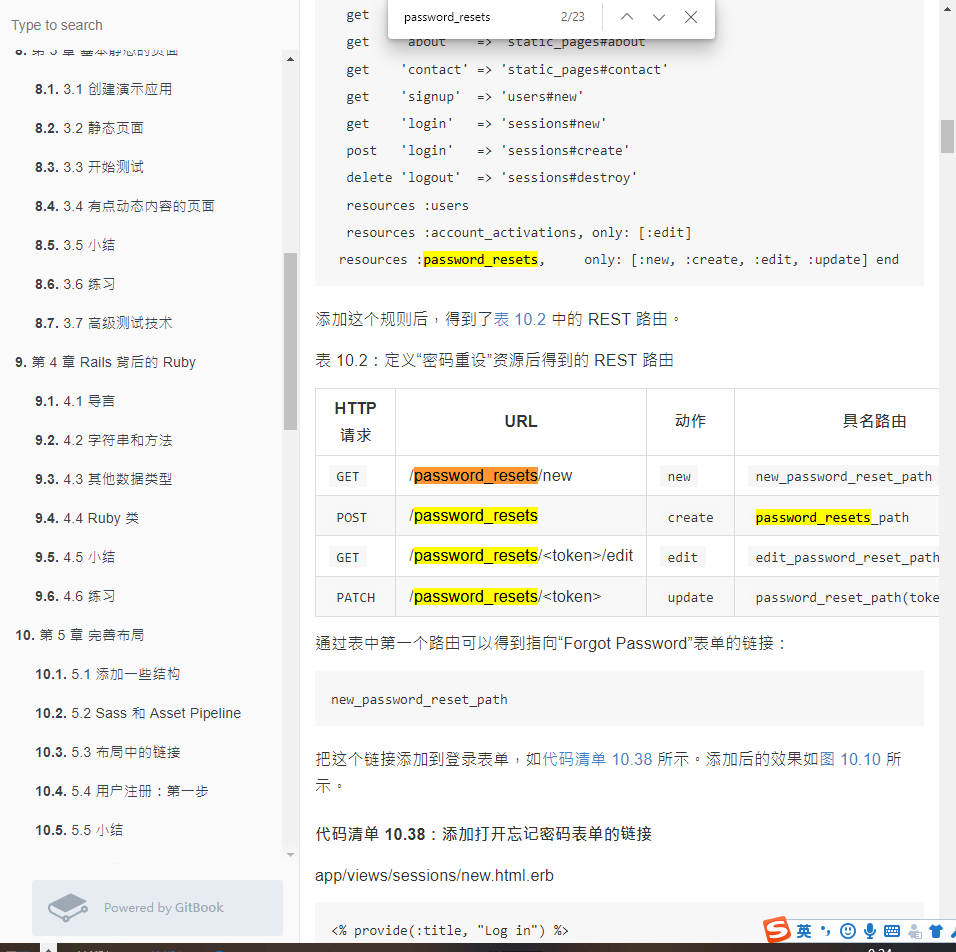Viewport: 956px width, 952px height.
Task: Click sidebar scrollbar up arrow
Action: coord(290,59)
